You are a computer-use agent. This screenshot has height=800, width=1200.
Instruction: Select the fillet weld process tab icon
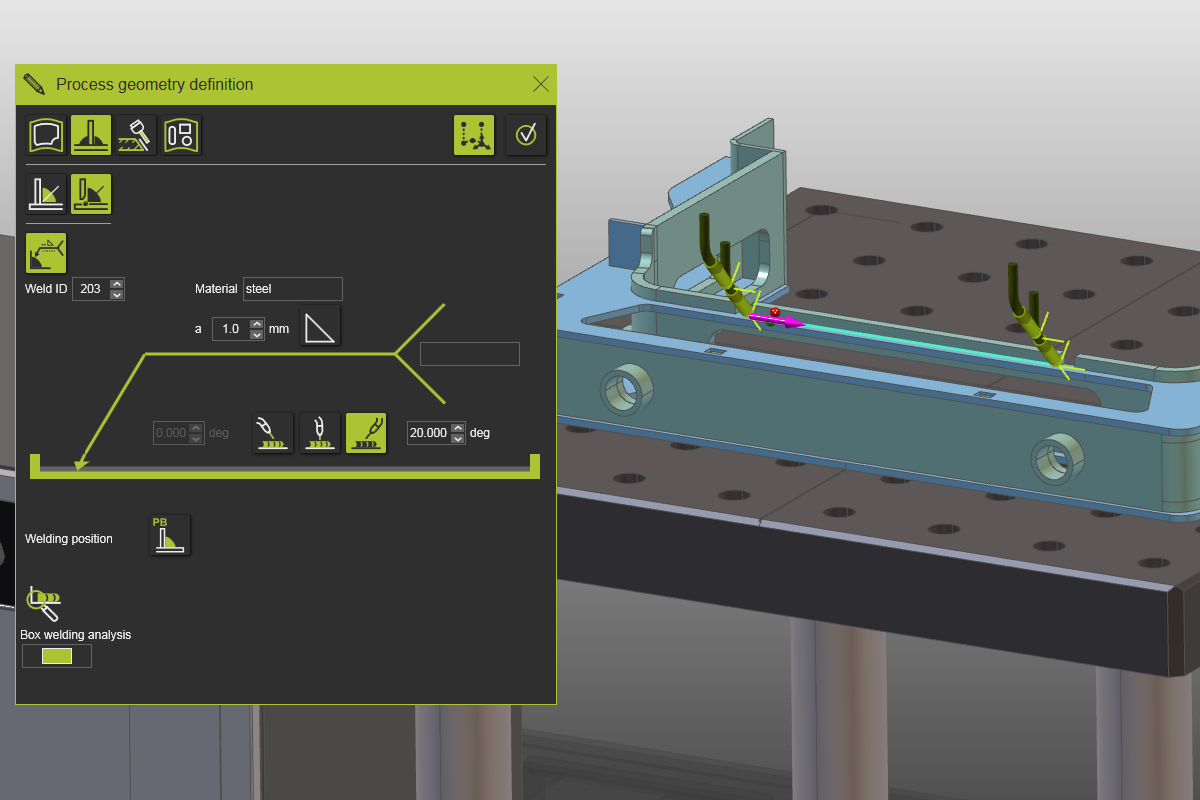coord(90,135)
